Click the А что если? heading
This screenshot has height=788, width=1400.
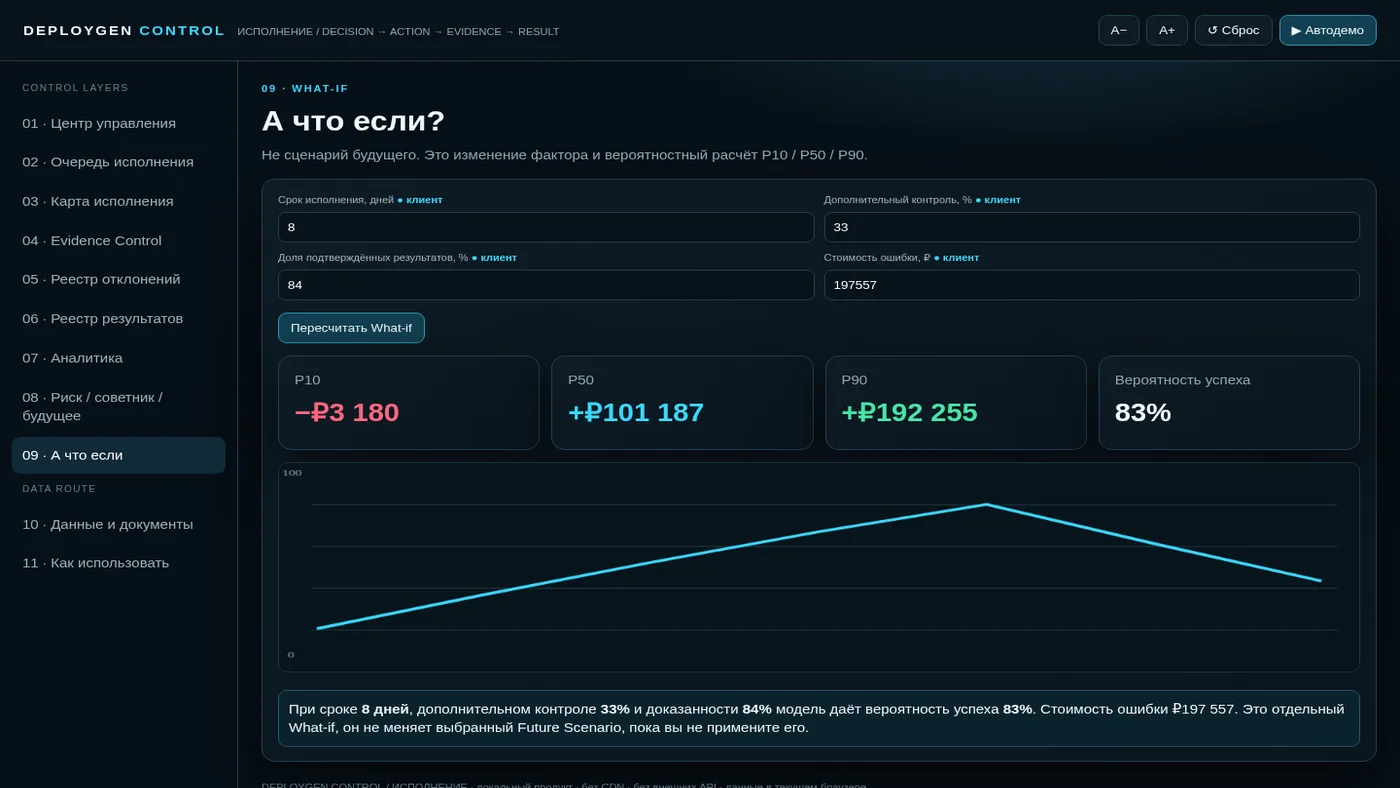[x=353, y=121]
